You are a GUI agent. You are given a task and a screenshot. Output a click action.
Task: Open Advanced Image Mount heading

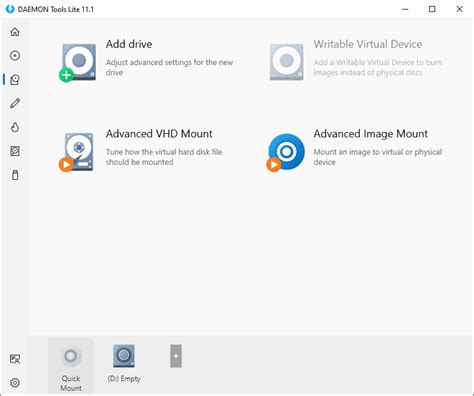click(371, 134)
